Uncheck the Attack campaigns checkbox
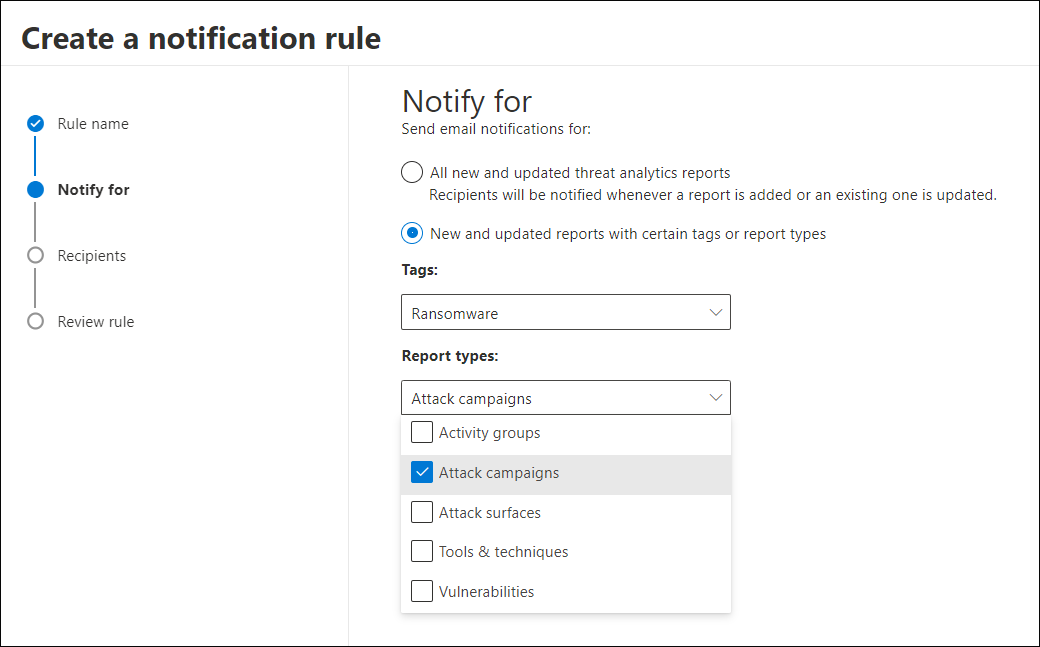Viewport: 1040px width, 647px height. (422, 472)
